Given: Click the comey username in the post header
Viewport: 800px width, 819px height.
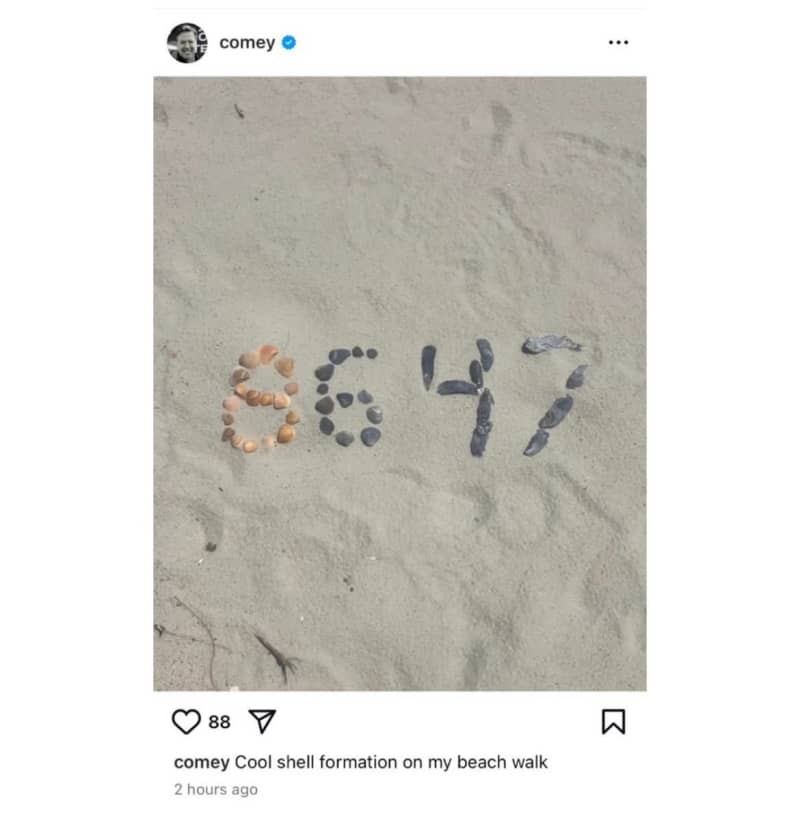Looking at the screenshot, I should coord(247,42).
